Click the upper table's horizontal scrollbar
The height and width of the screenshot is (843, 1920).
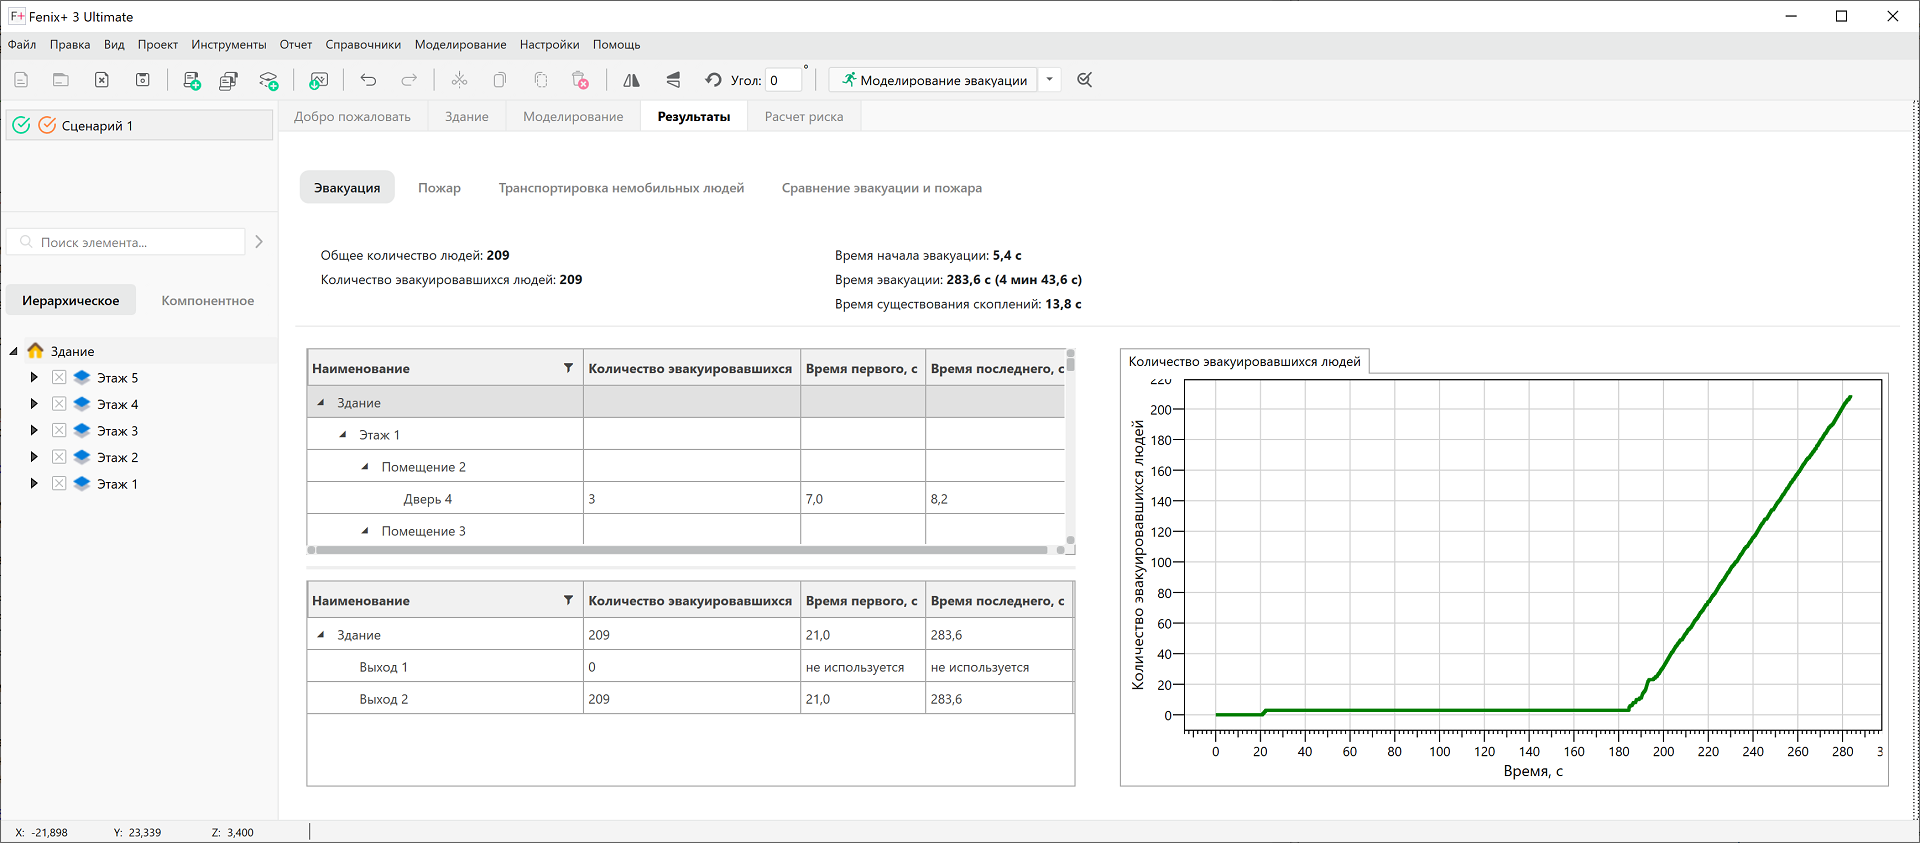681,550
